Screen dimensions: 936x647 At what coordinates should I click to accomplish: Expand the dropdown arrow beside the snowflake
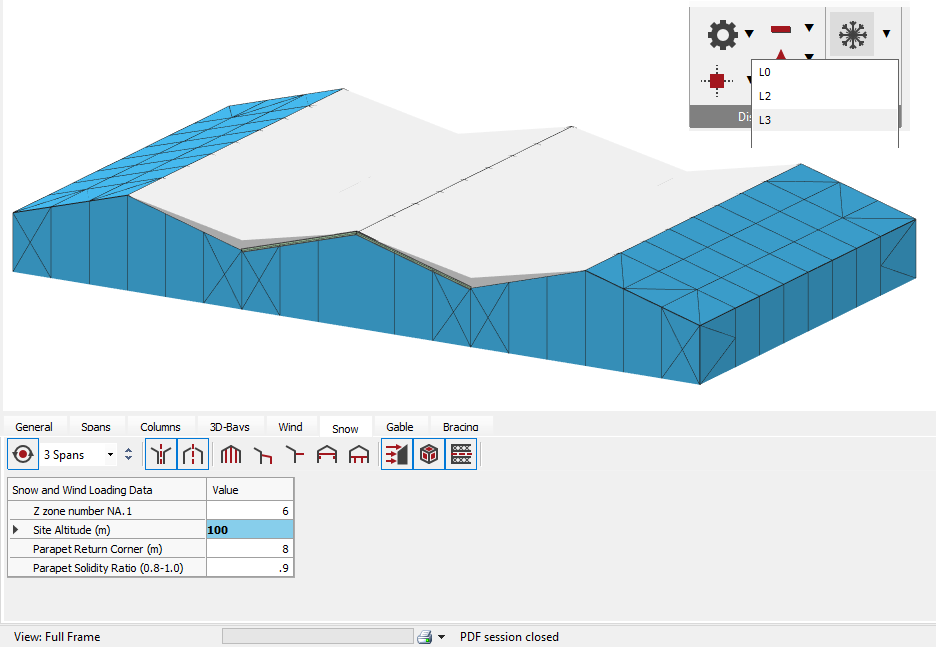pos(886,34)
